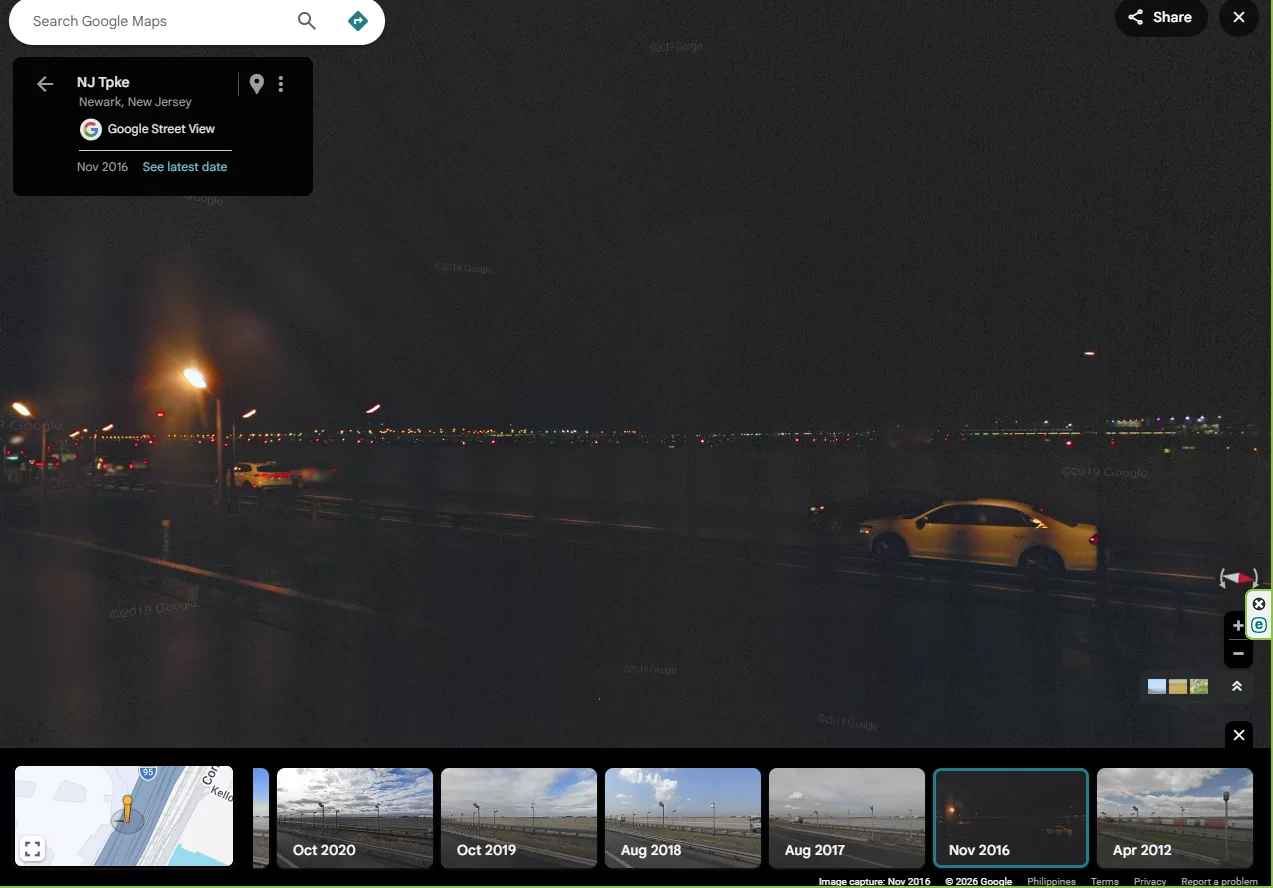Close the historical imagery timeline strip
1273x888 pixels.
coord(1239,735)
